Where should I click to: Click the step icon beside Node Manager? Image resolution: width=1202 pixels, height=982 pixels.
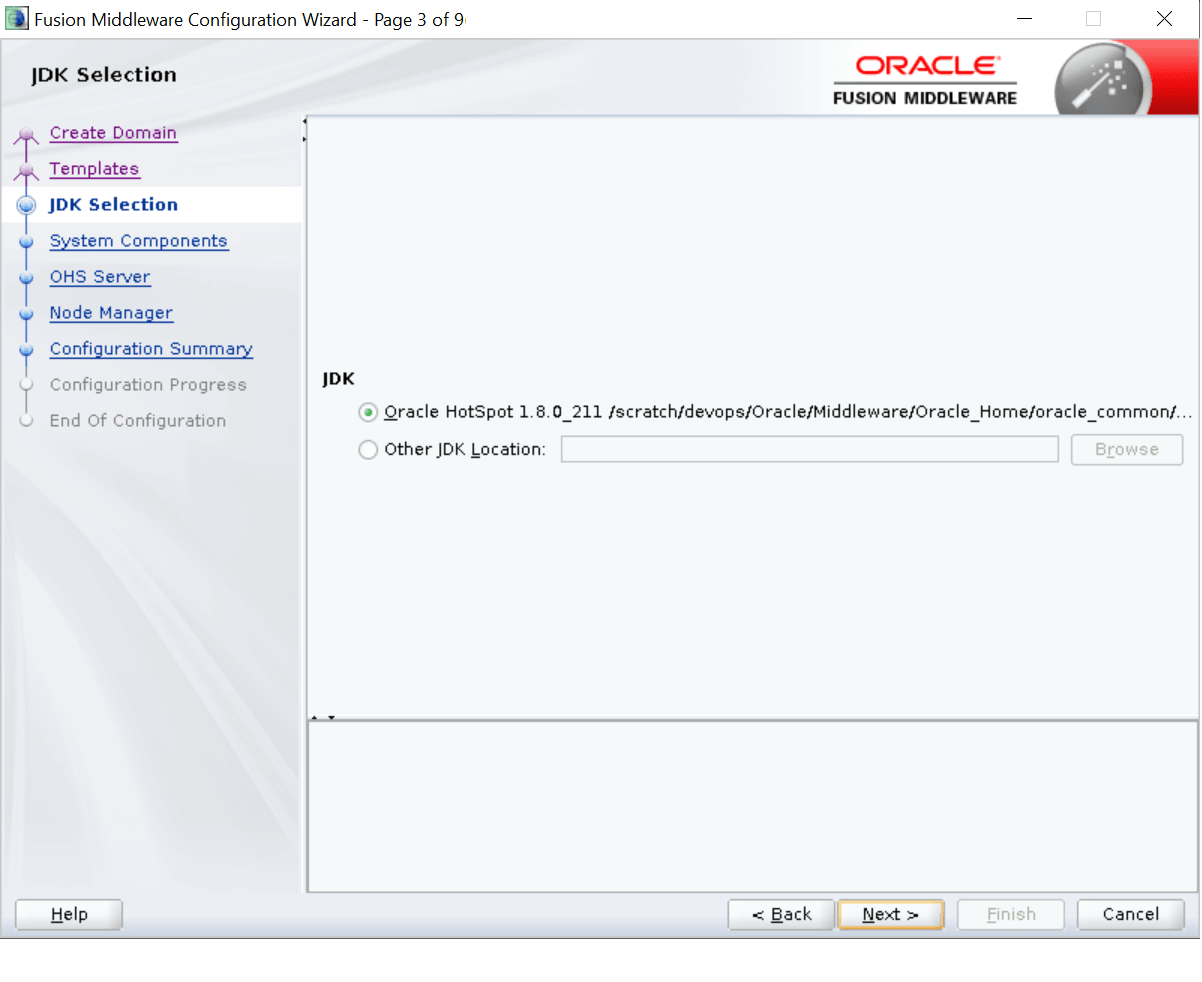28,313
